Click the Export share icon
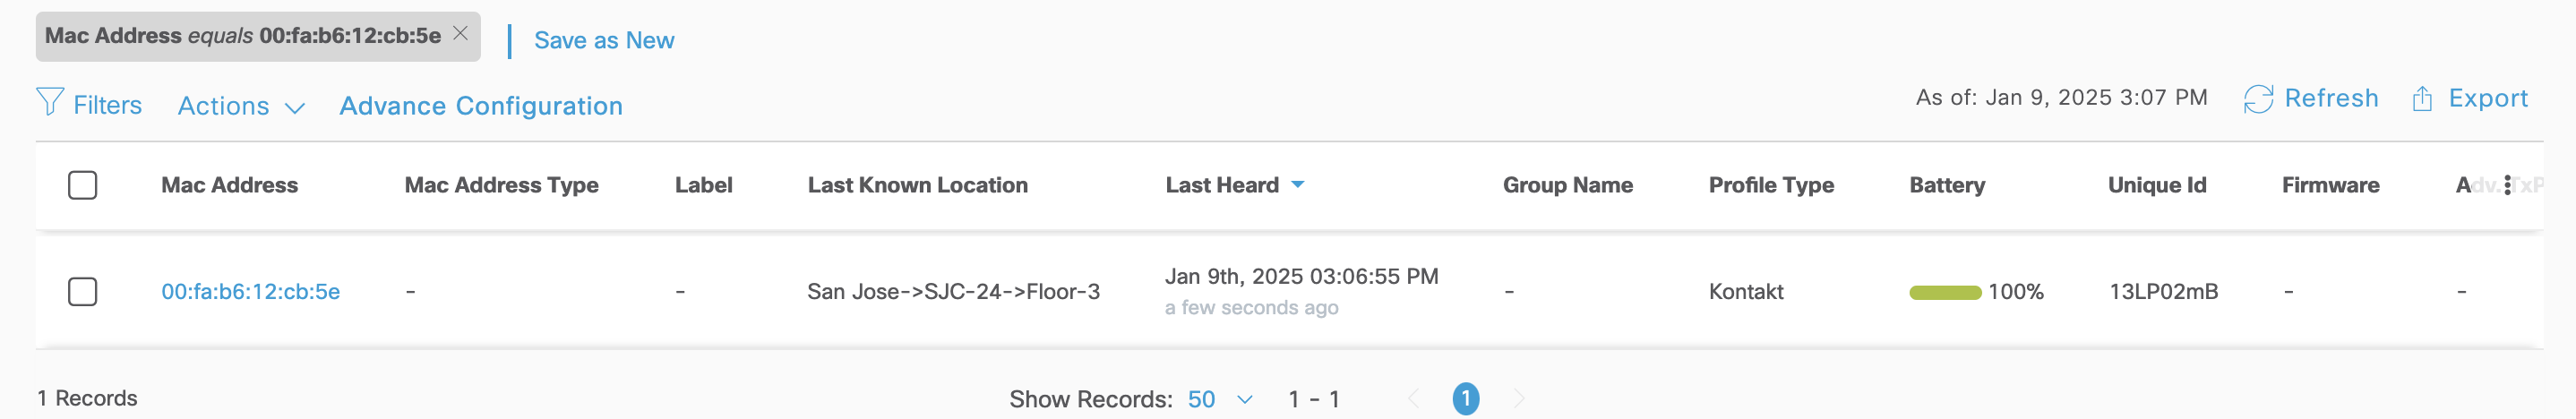This screenshot has width=2576, height=419. 2422,99
